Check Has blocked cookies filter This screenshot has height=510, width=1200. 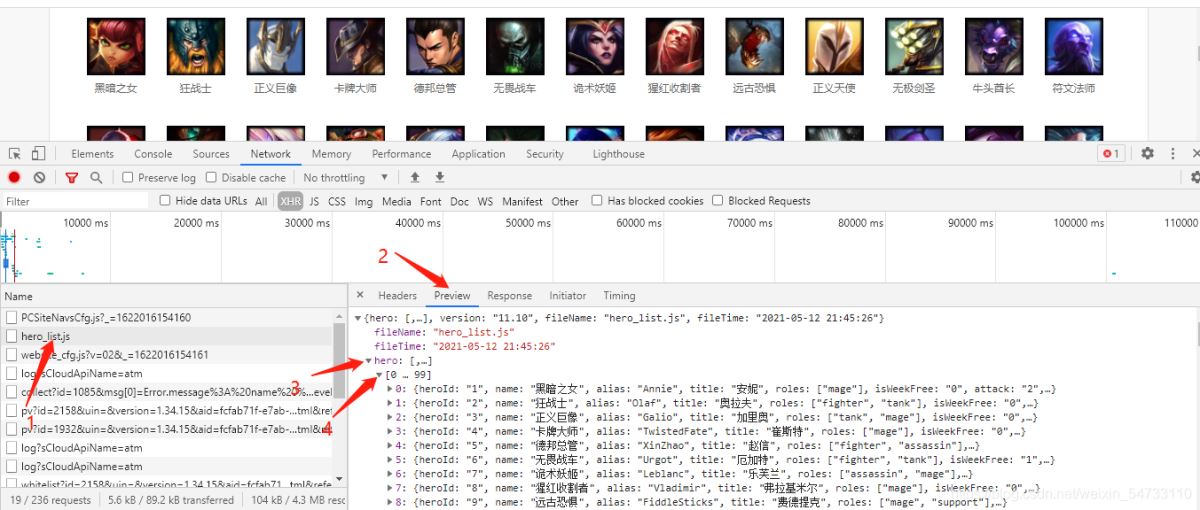[x=597, y=201]
